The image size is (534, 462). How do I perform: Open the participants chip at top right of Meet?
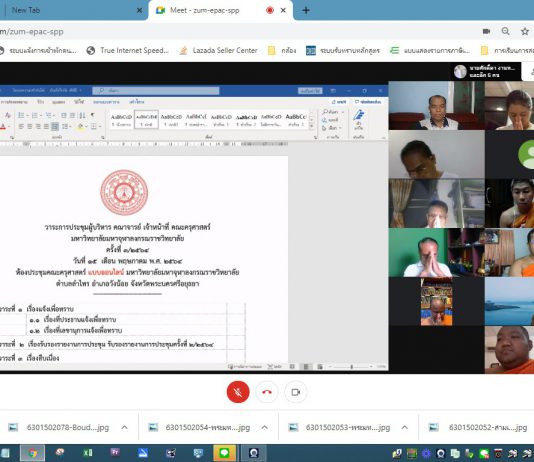pyautogui.click(x=486, y=71)
